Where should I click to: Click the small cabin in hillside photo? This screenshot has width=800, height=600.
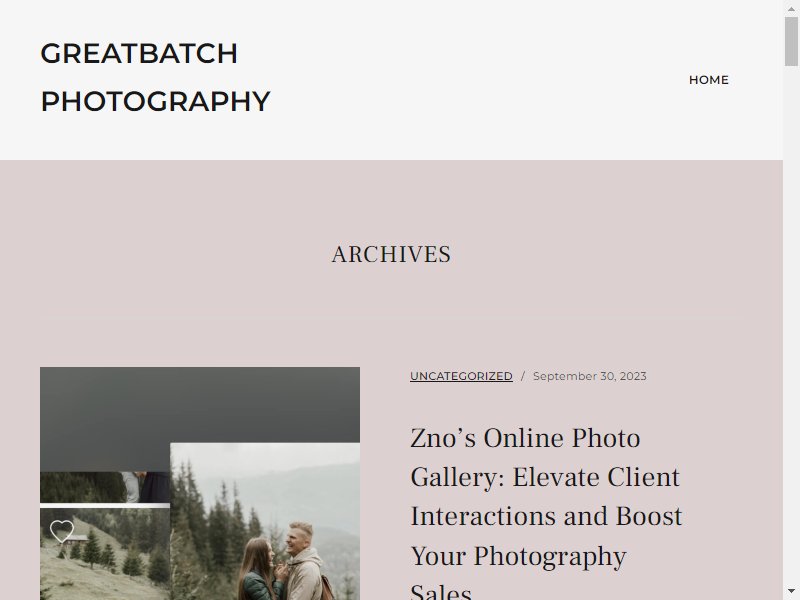pyautogui.click(x=76, y=538)
